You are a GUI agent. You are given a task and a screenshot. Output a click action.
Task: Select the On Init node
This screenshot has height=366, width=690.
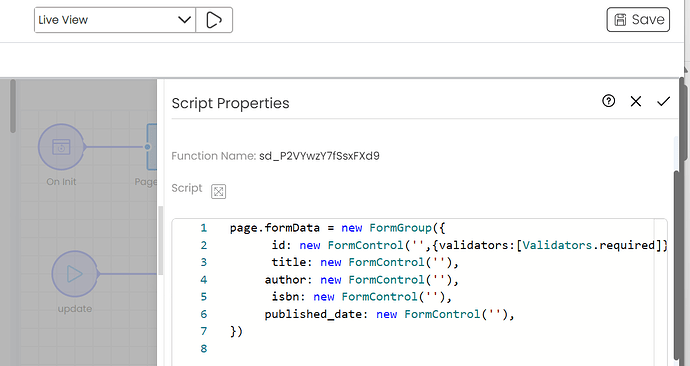pyautogui.click(x=61, y=147)
